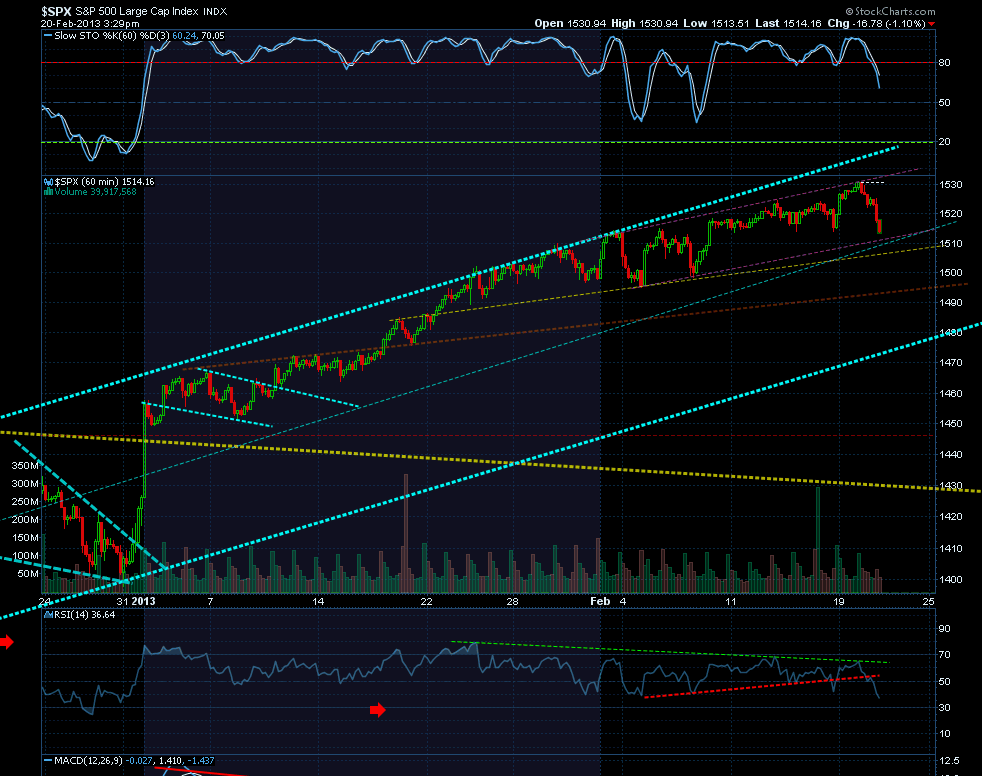982x776 pixels.
Task: Click the bold 2013 year label on date axis
Action: (143, 601)
